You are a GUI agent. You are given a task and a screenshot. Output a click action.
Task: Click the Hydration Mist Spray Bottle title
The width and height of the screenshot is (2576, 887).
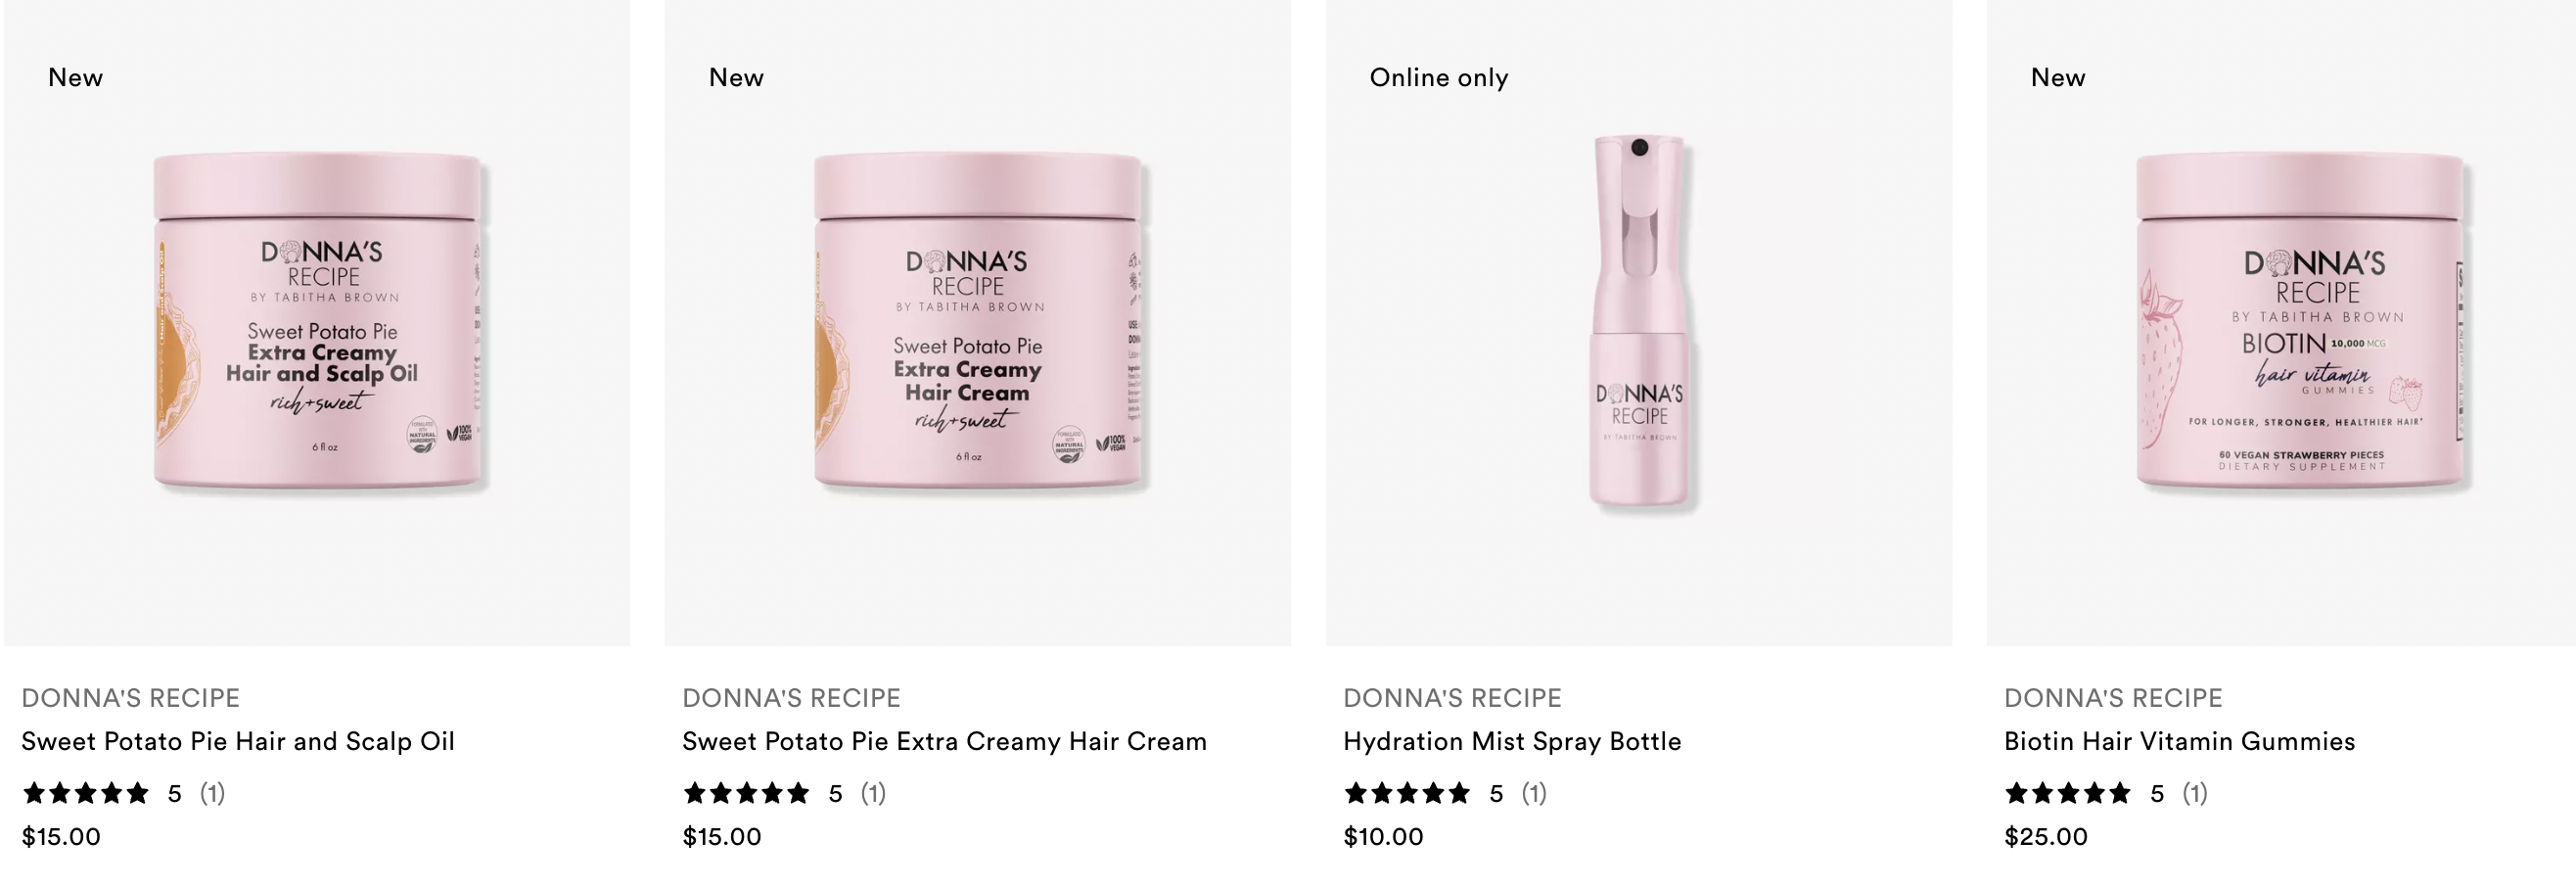point(1512,741)
